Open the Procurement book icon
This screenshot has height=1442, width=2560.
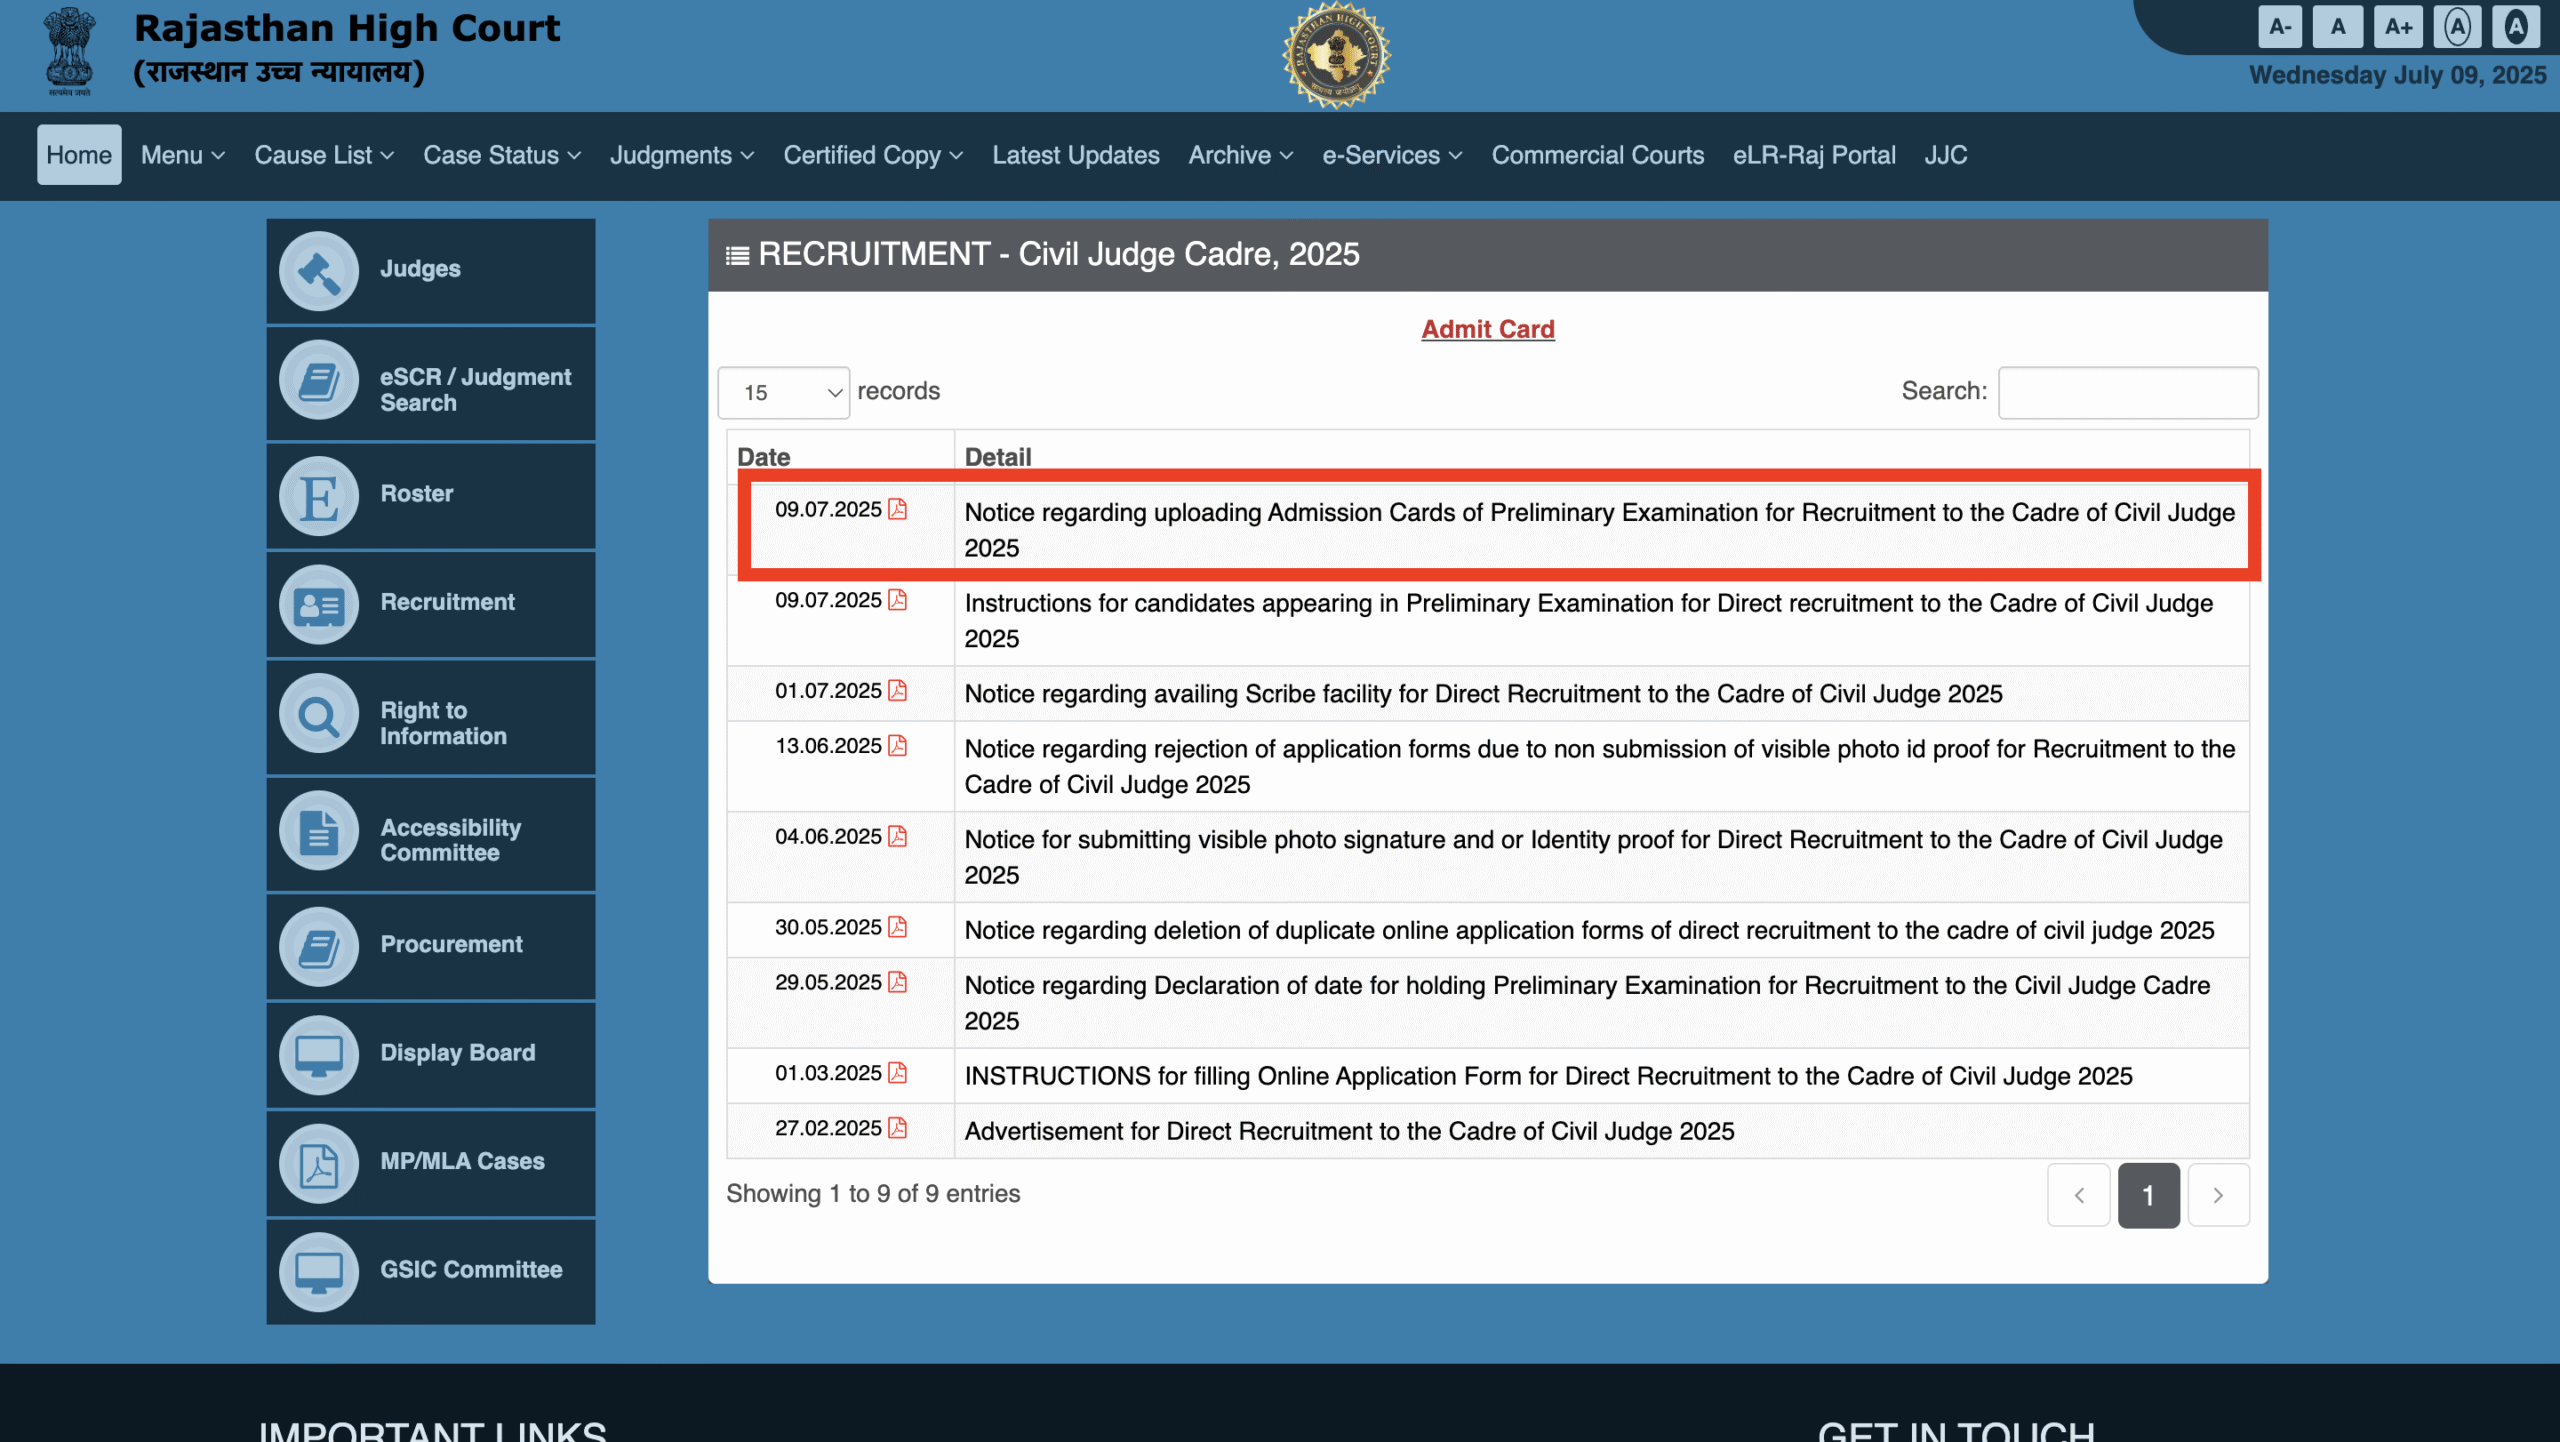319,947
